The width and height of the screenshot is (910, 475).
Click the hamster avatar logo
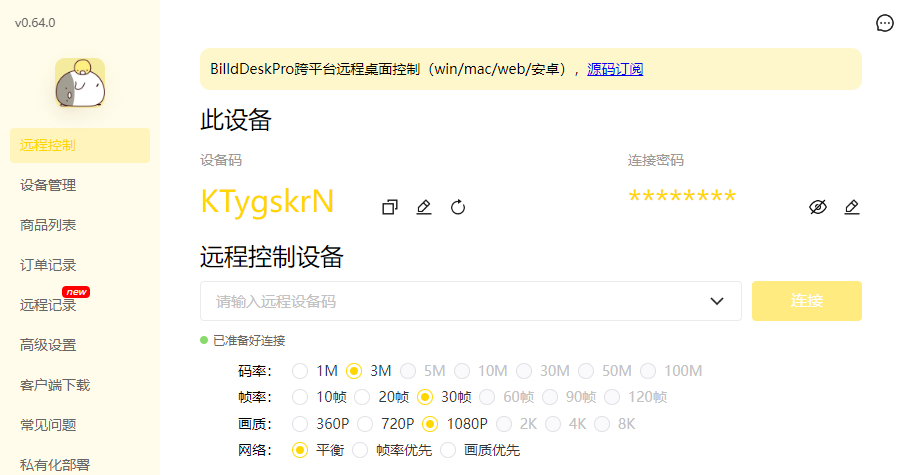(80, 83)
